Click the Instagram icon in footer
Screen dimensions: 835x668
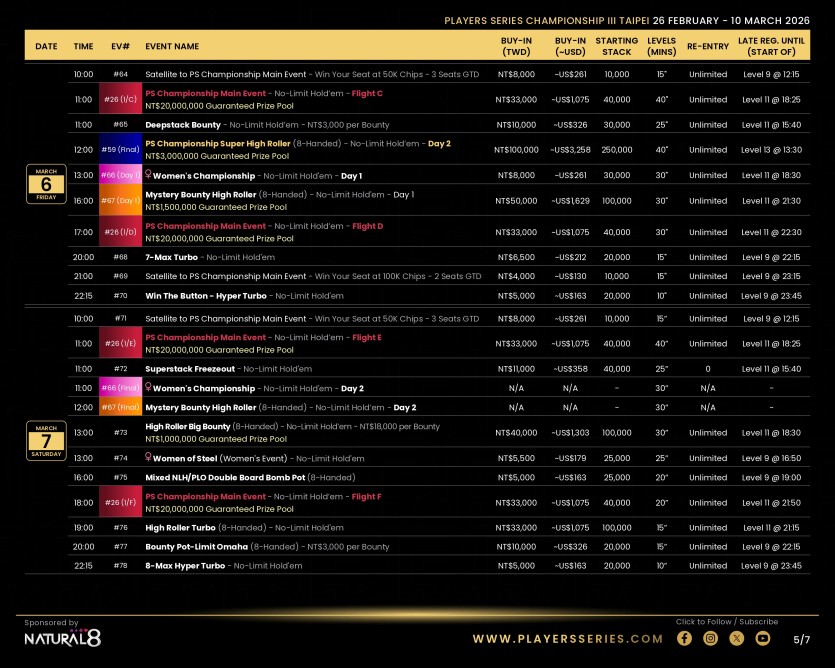(x=711, y=638)
